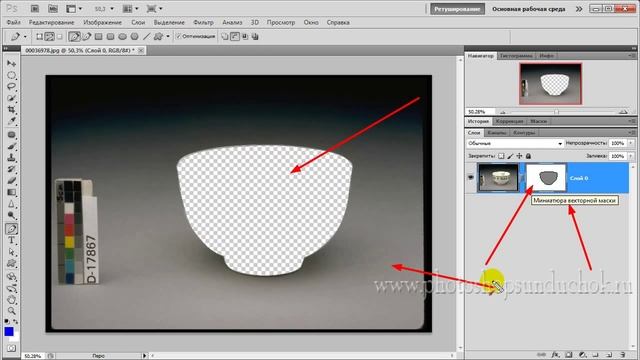The width and height of the screenshot is (640, 360).
Task: Switch to the Контуры tab
Action: [524, 133]
